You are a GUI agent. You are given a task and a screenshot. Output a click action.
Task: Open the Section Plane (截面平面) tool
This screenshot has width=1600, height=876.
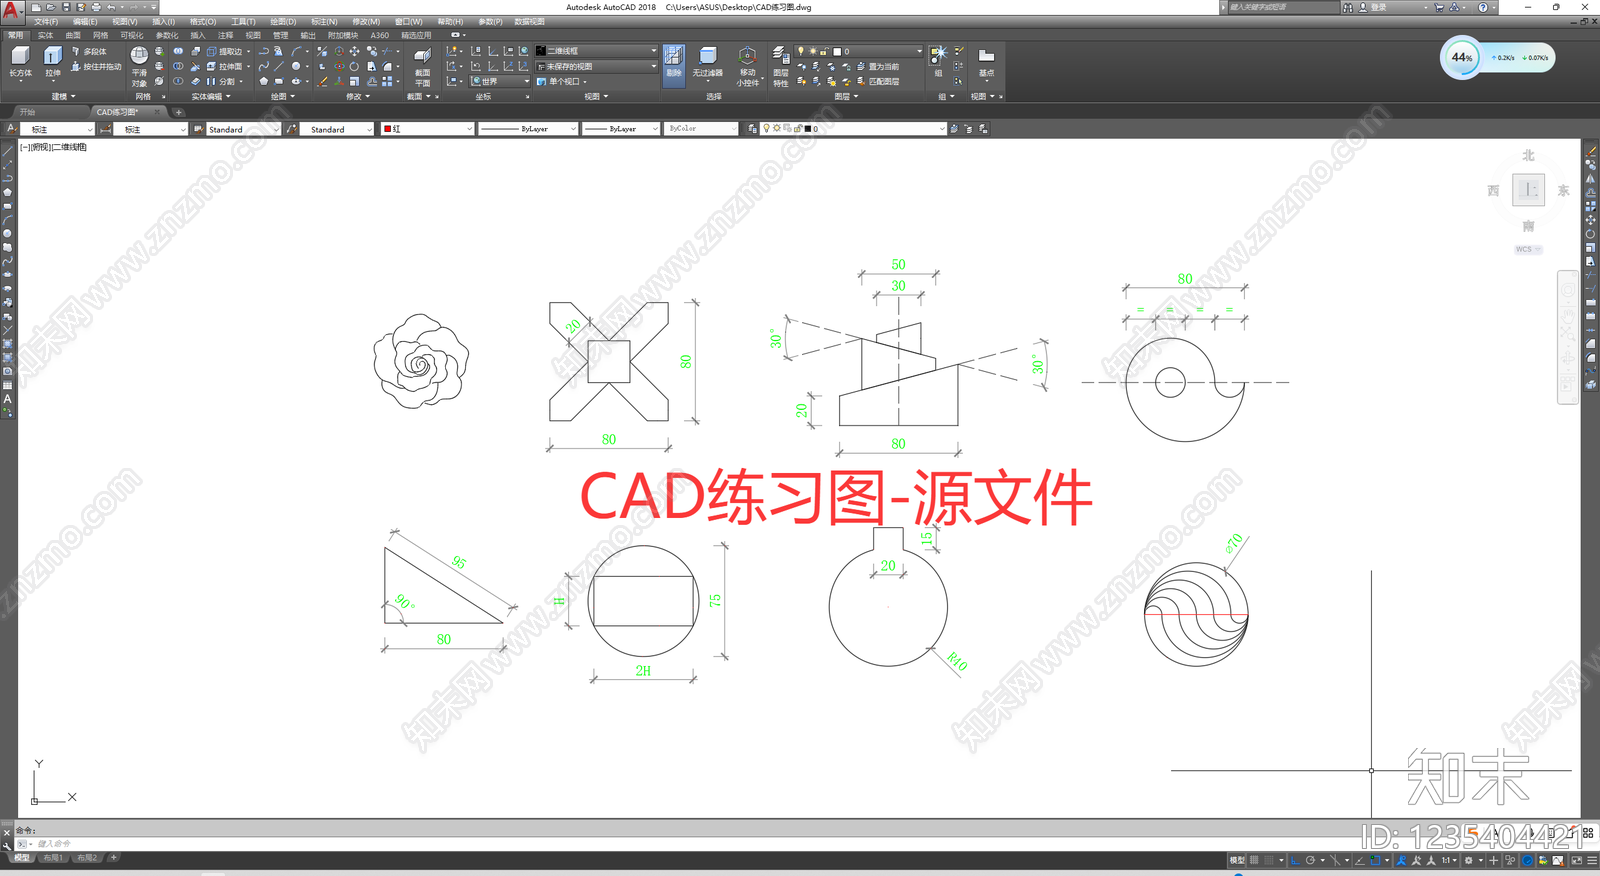[422, 66]
